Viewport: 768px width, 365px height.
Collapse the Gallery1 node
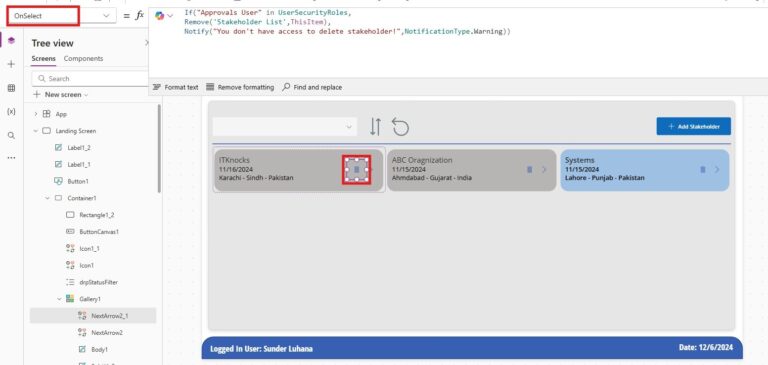coord(59,299)
